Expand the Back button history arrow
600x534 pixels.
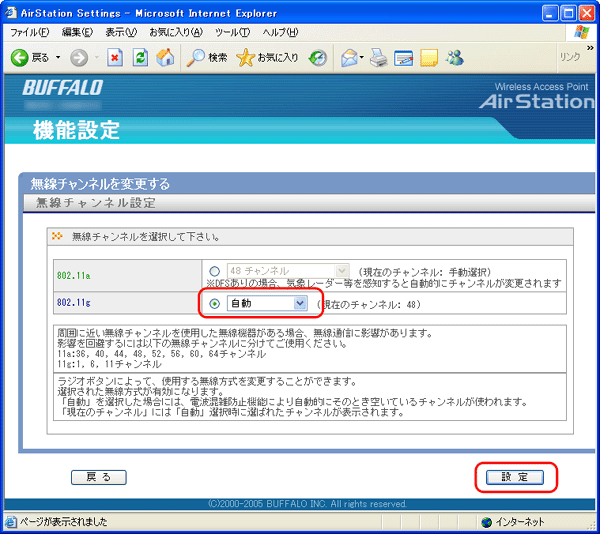[57, 58]
